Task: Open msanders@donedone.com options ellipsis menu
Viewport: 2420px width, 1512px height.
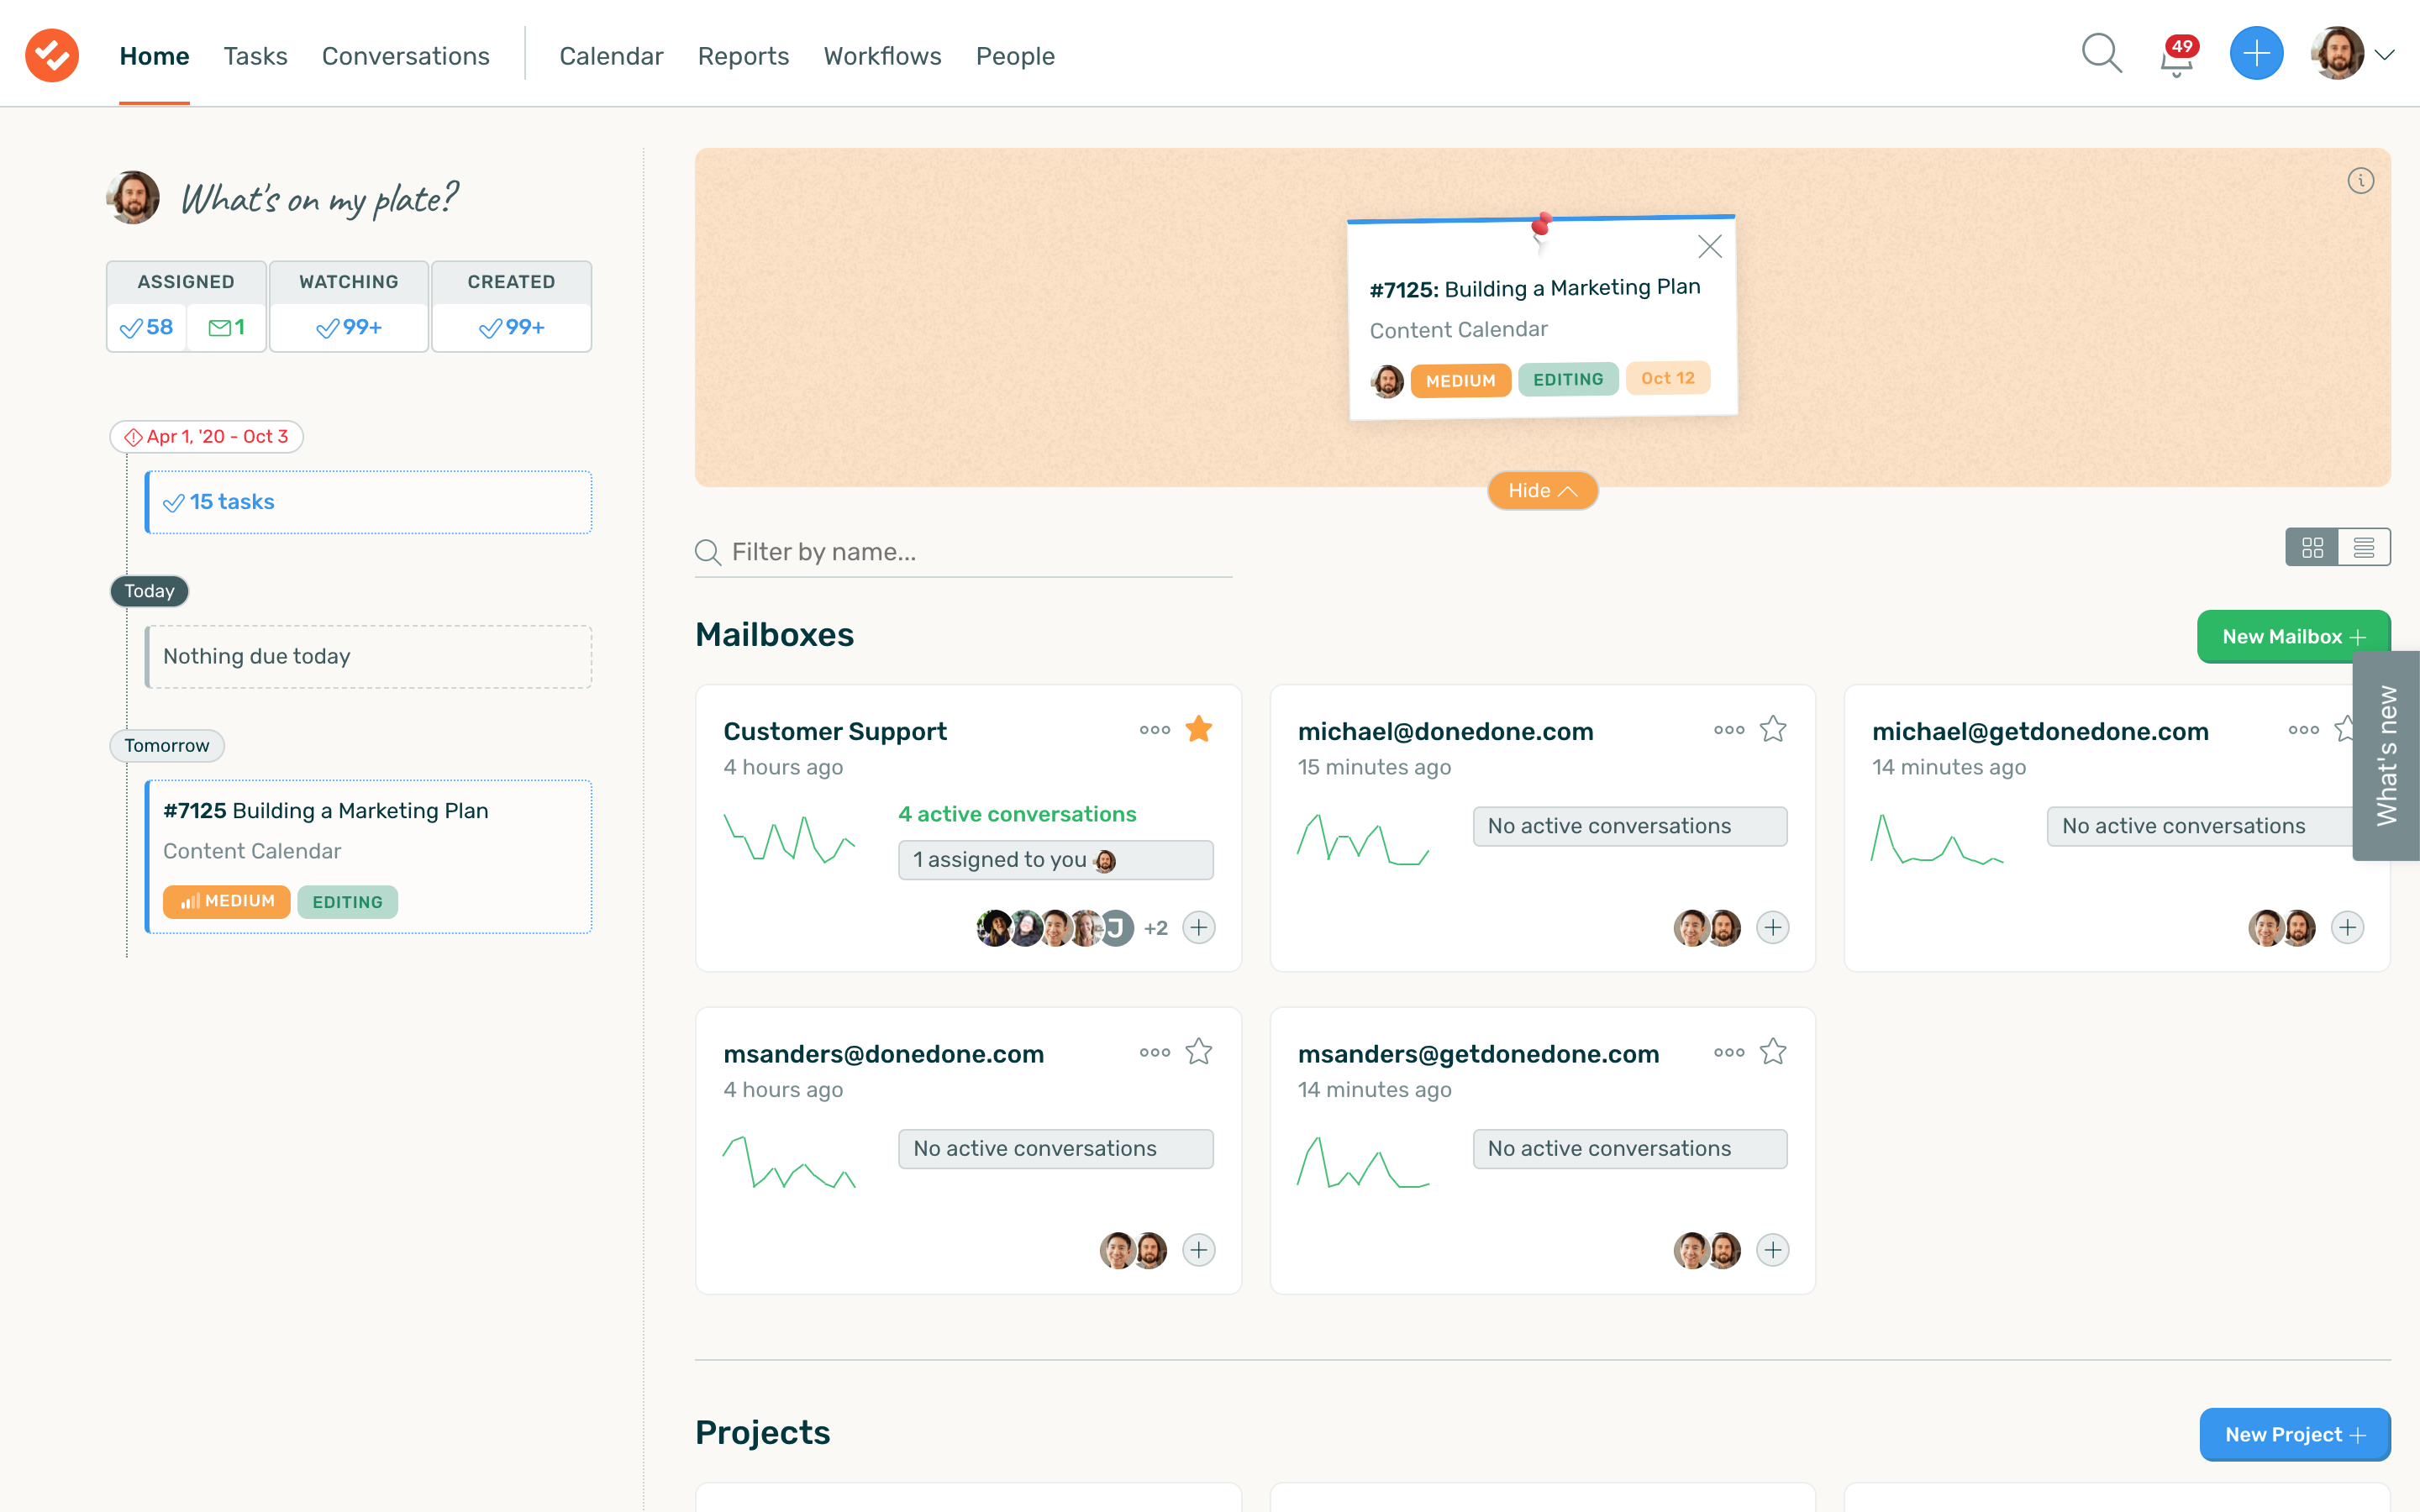Action: point(1155,1052)
